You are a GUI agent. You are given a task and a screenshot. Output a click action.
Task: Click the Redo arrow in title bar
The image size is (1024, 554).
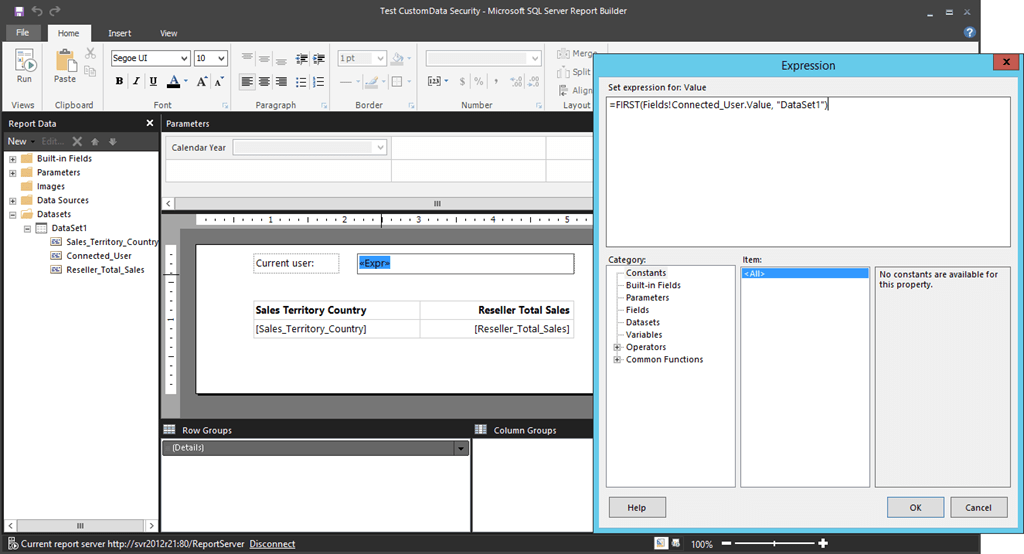coord(55,11)
